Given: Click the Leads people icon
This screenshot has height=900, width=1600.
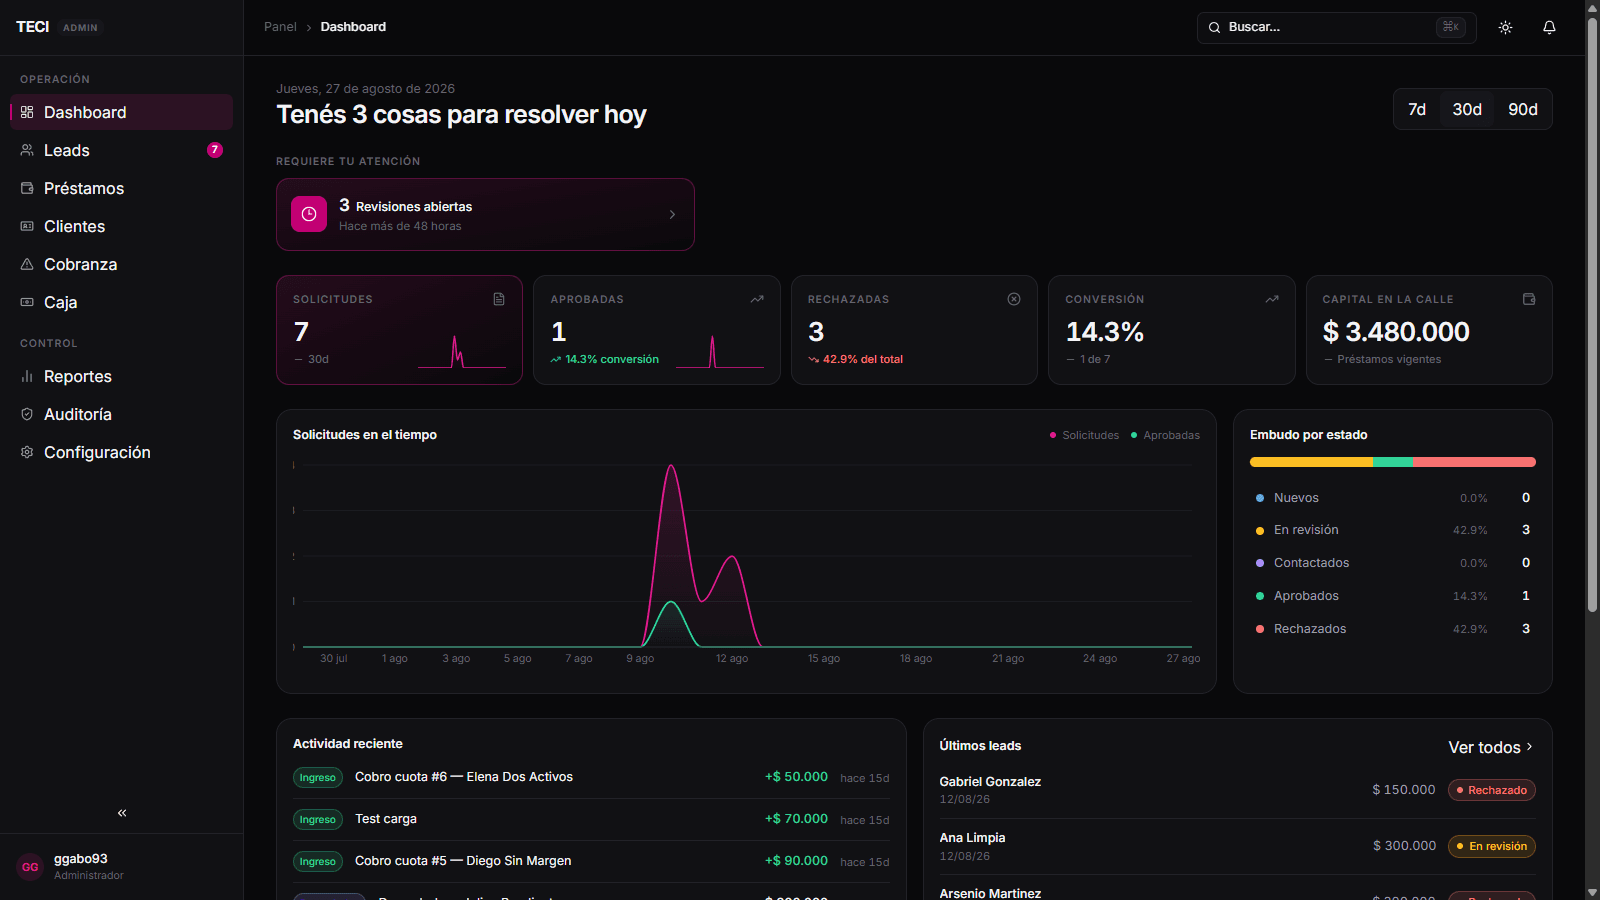Looking at the screenshot, I should pyautogui.click(x=27, y=150).
